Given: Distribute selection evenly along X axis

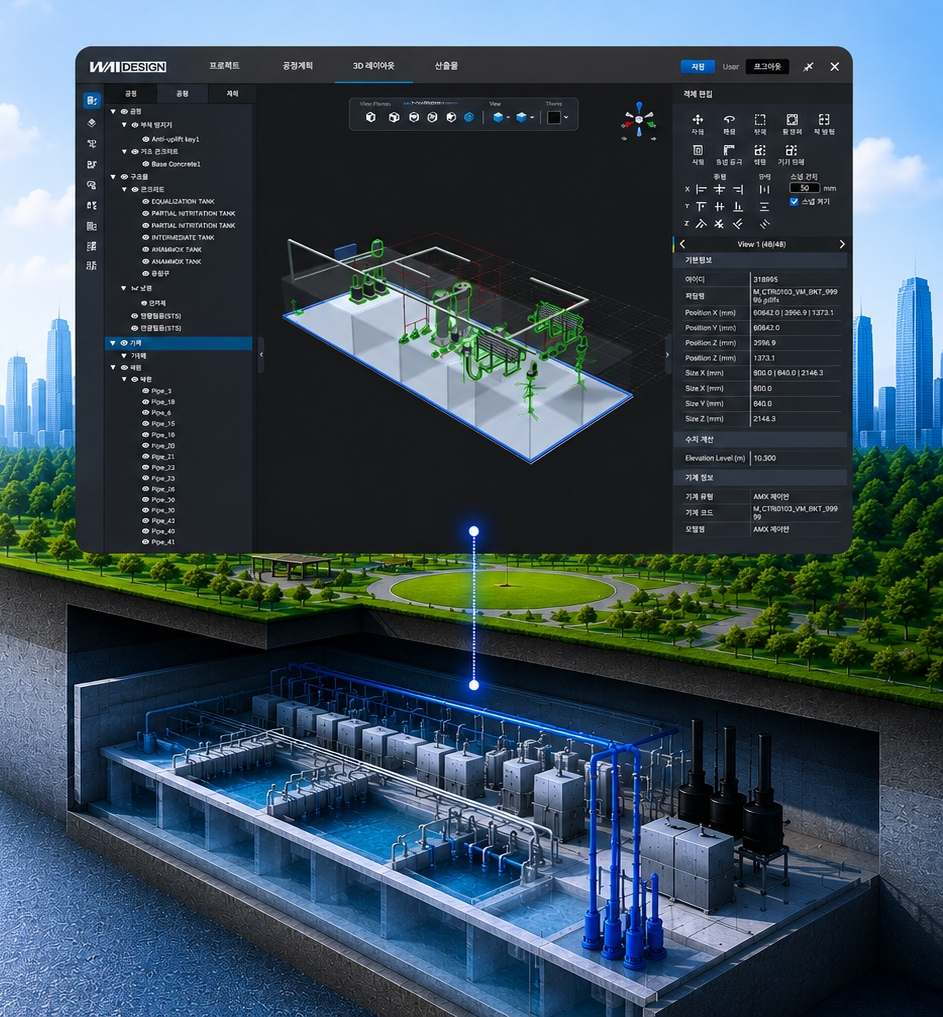Looking at the screenshot, I should pyautogui.click(x=765, y=189).
